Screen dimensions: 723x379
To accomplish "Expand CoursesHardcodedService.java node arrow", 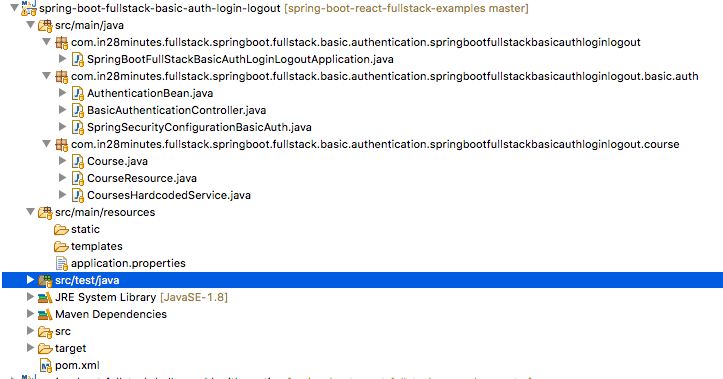I will [x=63, y=195].
